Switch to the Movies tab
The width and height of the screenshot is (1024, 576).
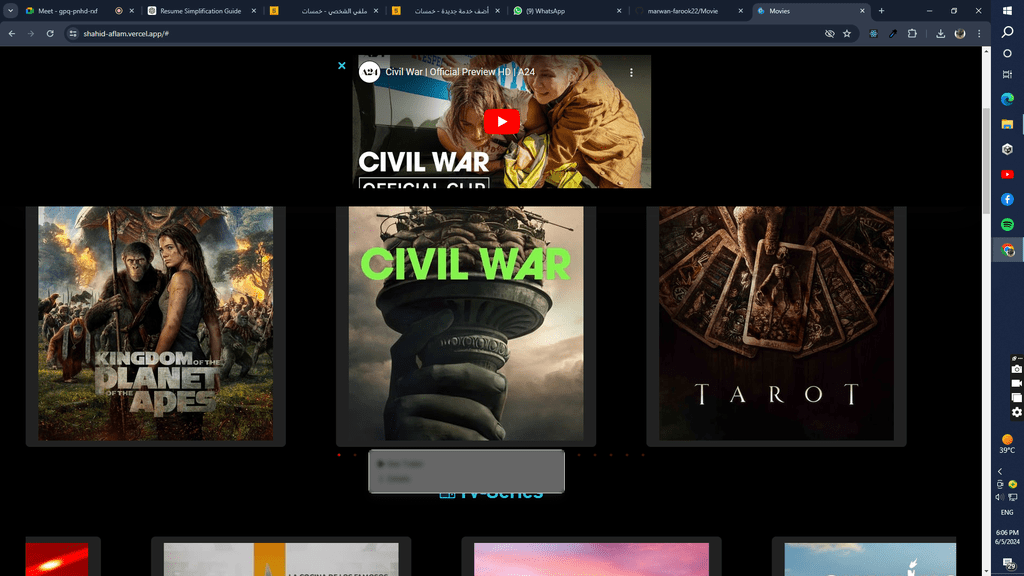(x=810, y=11)
